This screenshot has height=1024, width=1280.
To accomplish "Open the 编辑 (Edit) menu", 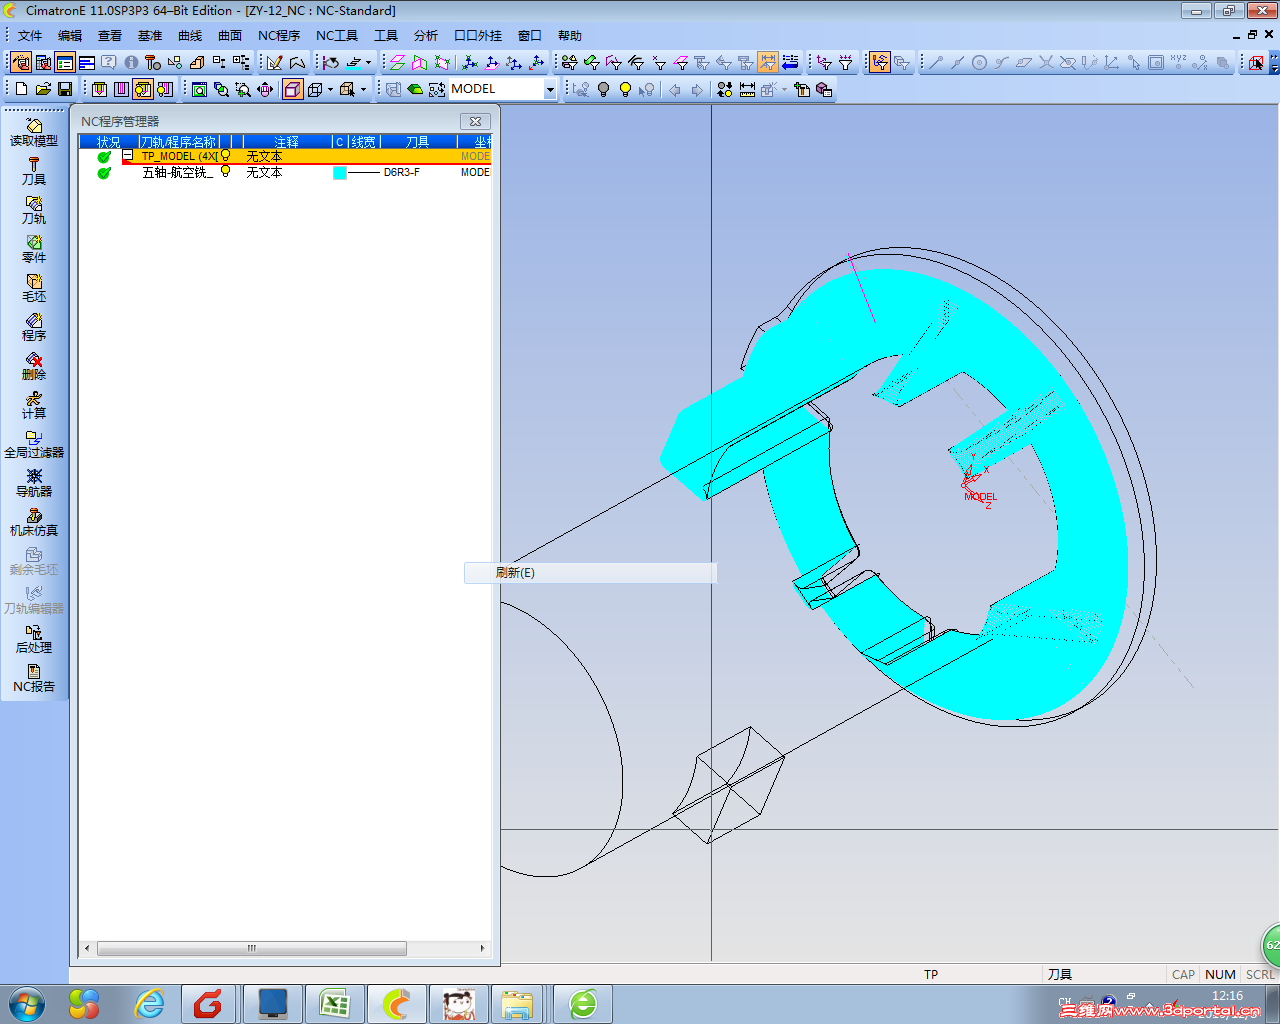I will 70,36.
